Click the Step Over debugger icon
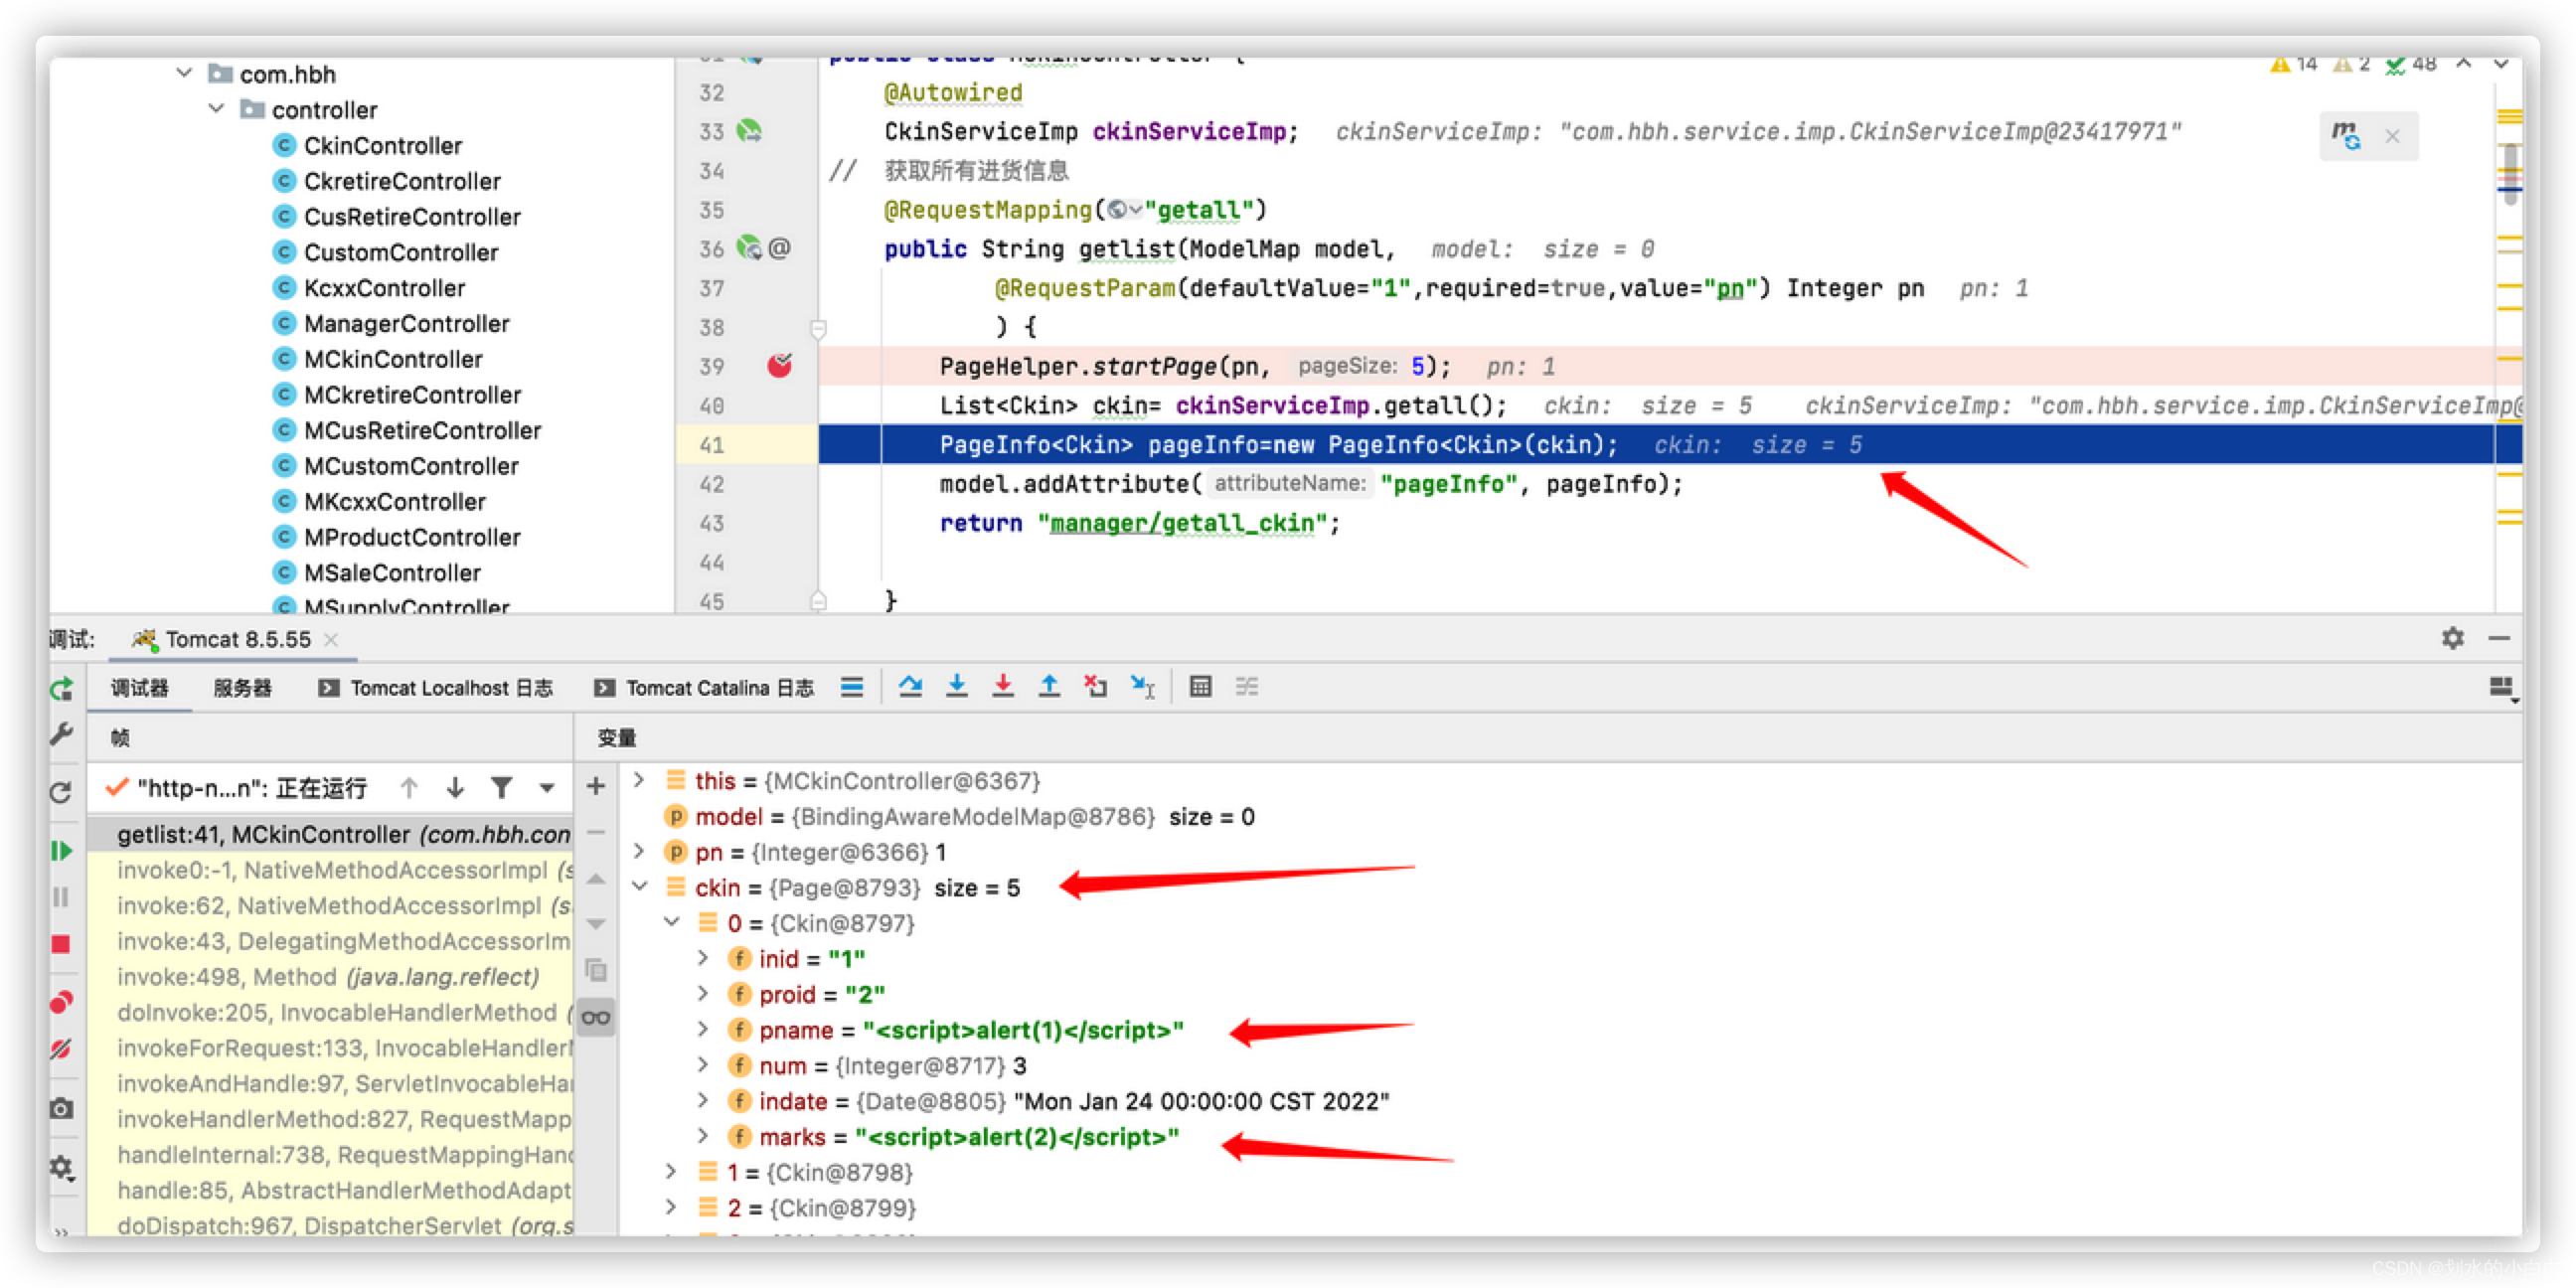Image resolution: width=2576 pixels, height=1288 pixels. 910,686
